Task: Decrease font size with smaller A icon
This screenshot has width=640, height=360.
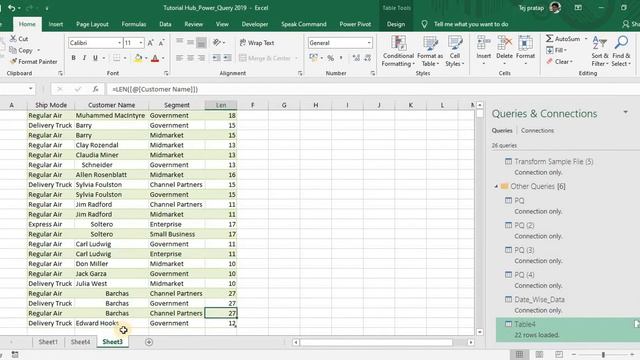Action: click(161, 43)
